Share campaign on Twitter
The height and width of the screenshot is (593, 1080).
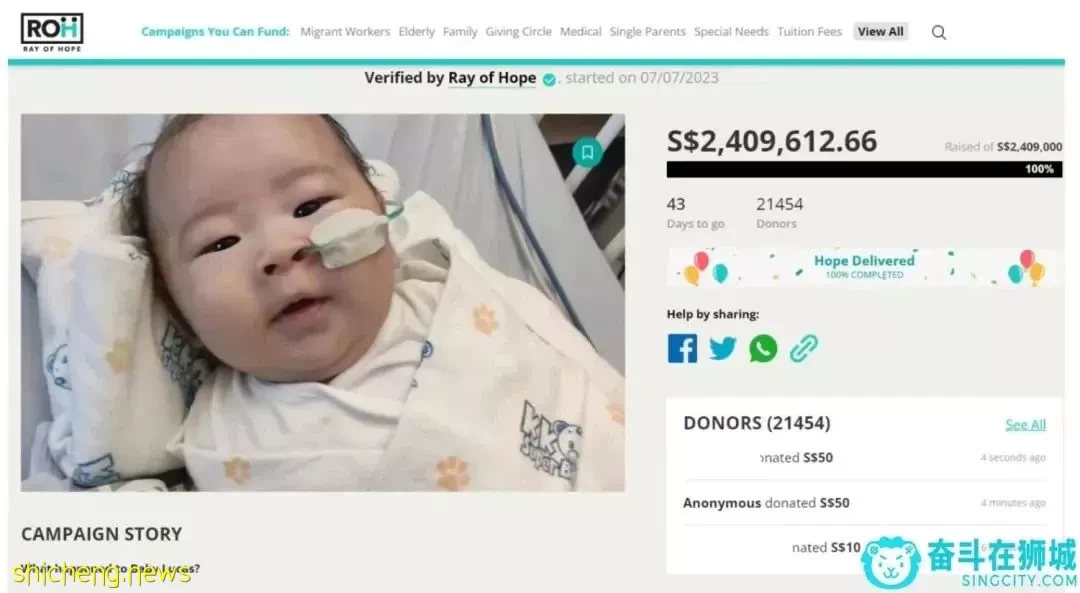(723, 348)
